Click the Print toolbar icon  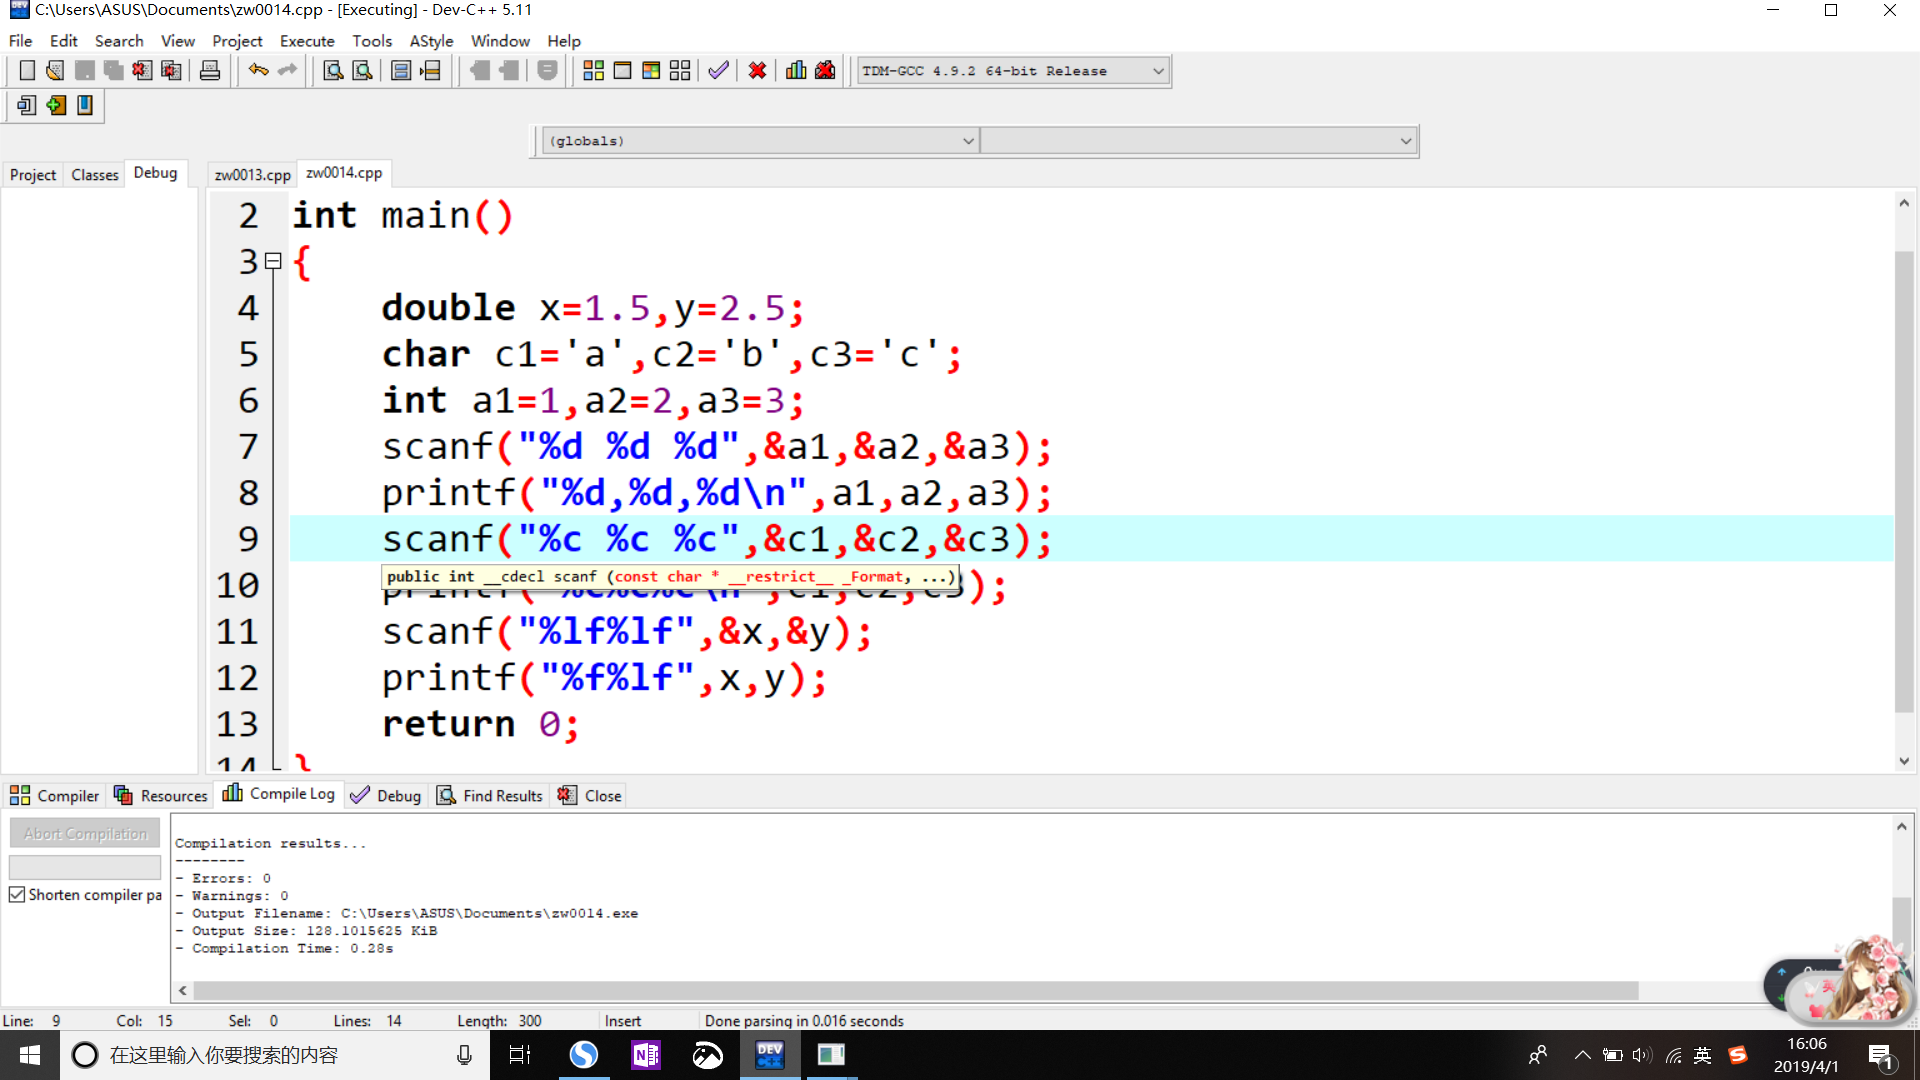pyautogui.click(x=210, y=71)
